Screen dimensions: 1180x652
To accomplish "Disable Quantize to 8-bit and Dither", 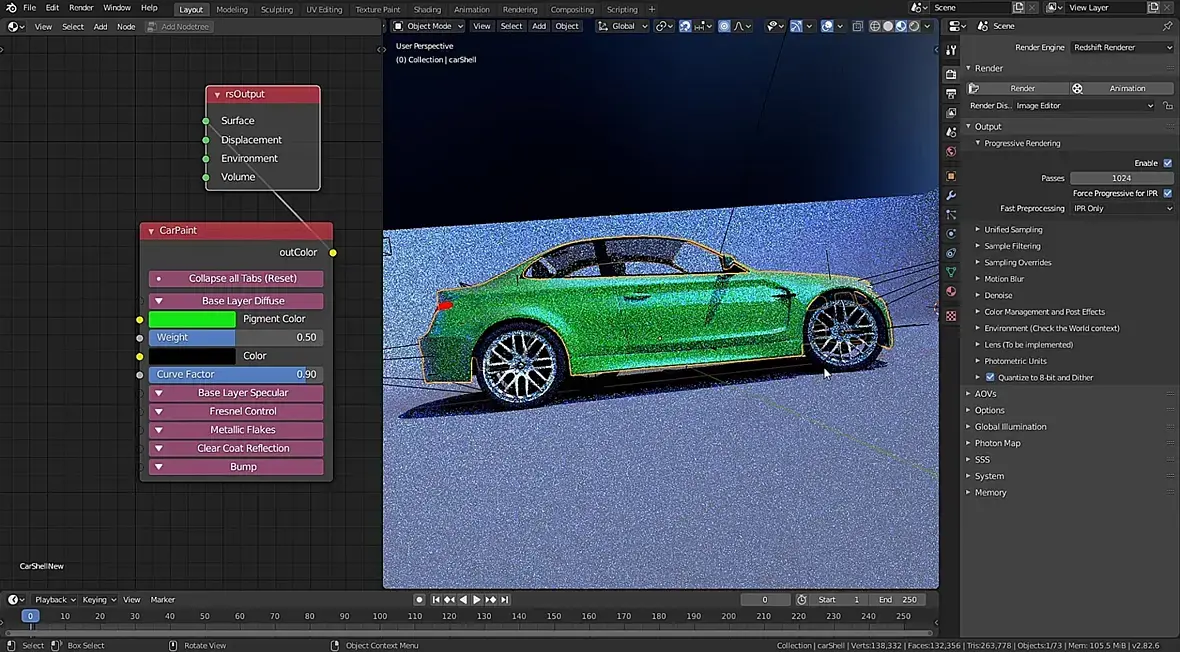I will click(990, 377).
